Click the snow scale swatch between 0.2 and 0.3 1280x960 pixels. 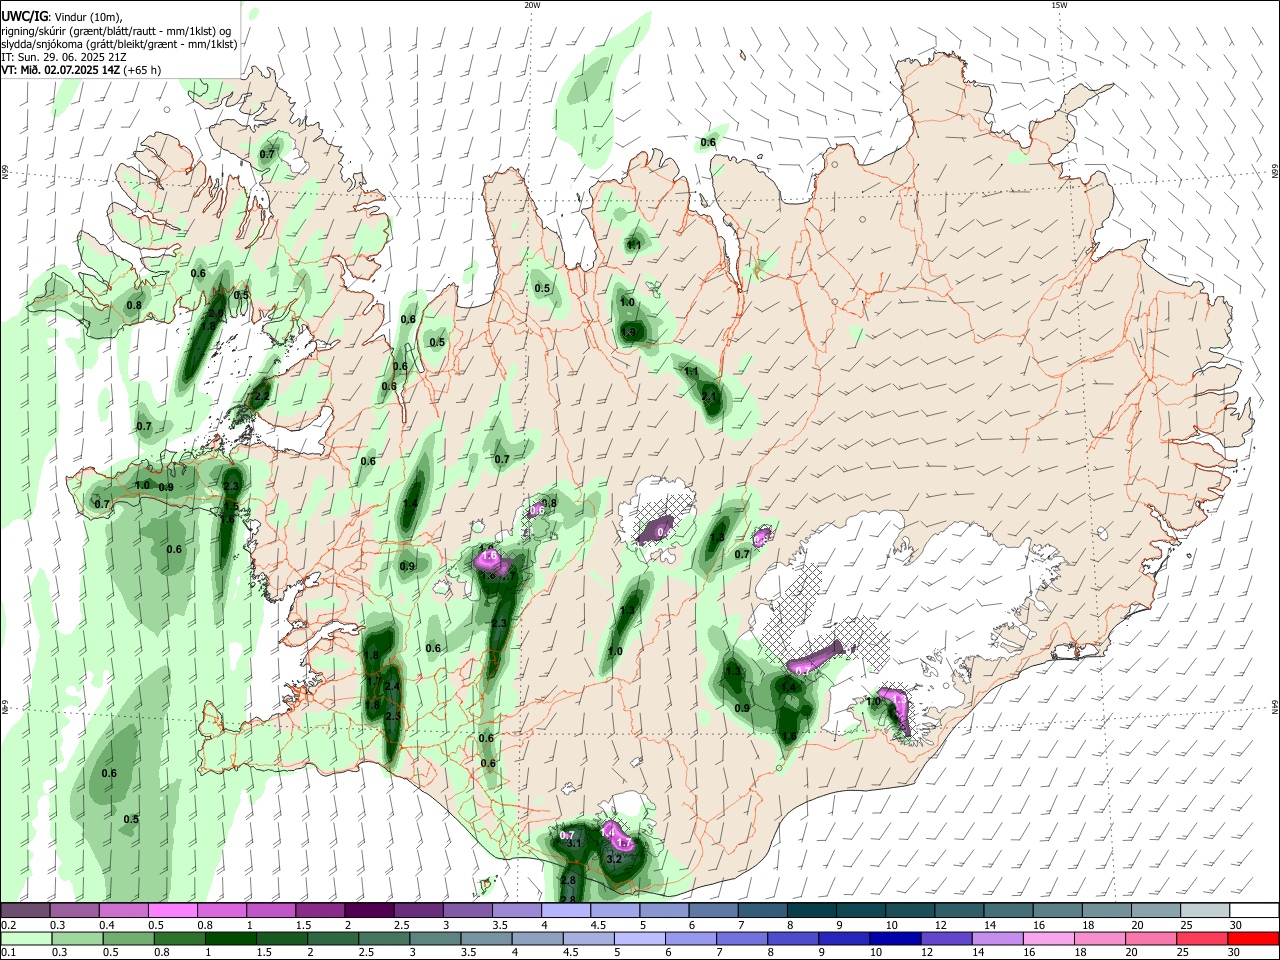[x=25, y=911]
